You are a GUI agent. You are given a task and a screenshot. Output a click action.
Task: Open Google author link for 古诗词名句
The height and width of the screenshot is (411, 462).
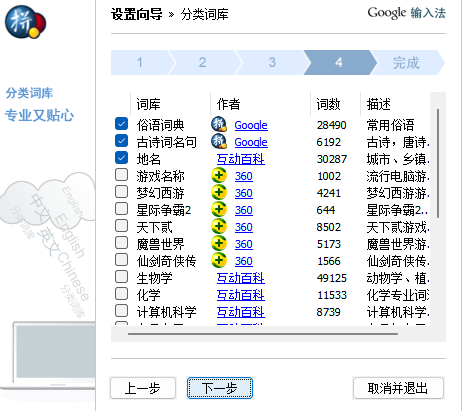click(x=251, y=142)
